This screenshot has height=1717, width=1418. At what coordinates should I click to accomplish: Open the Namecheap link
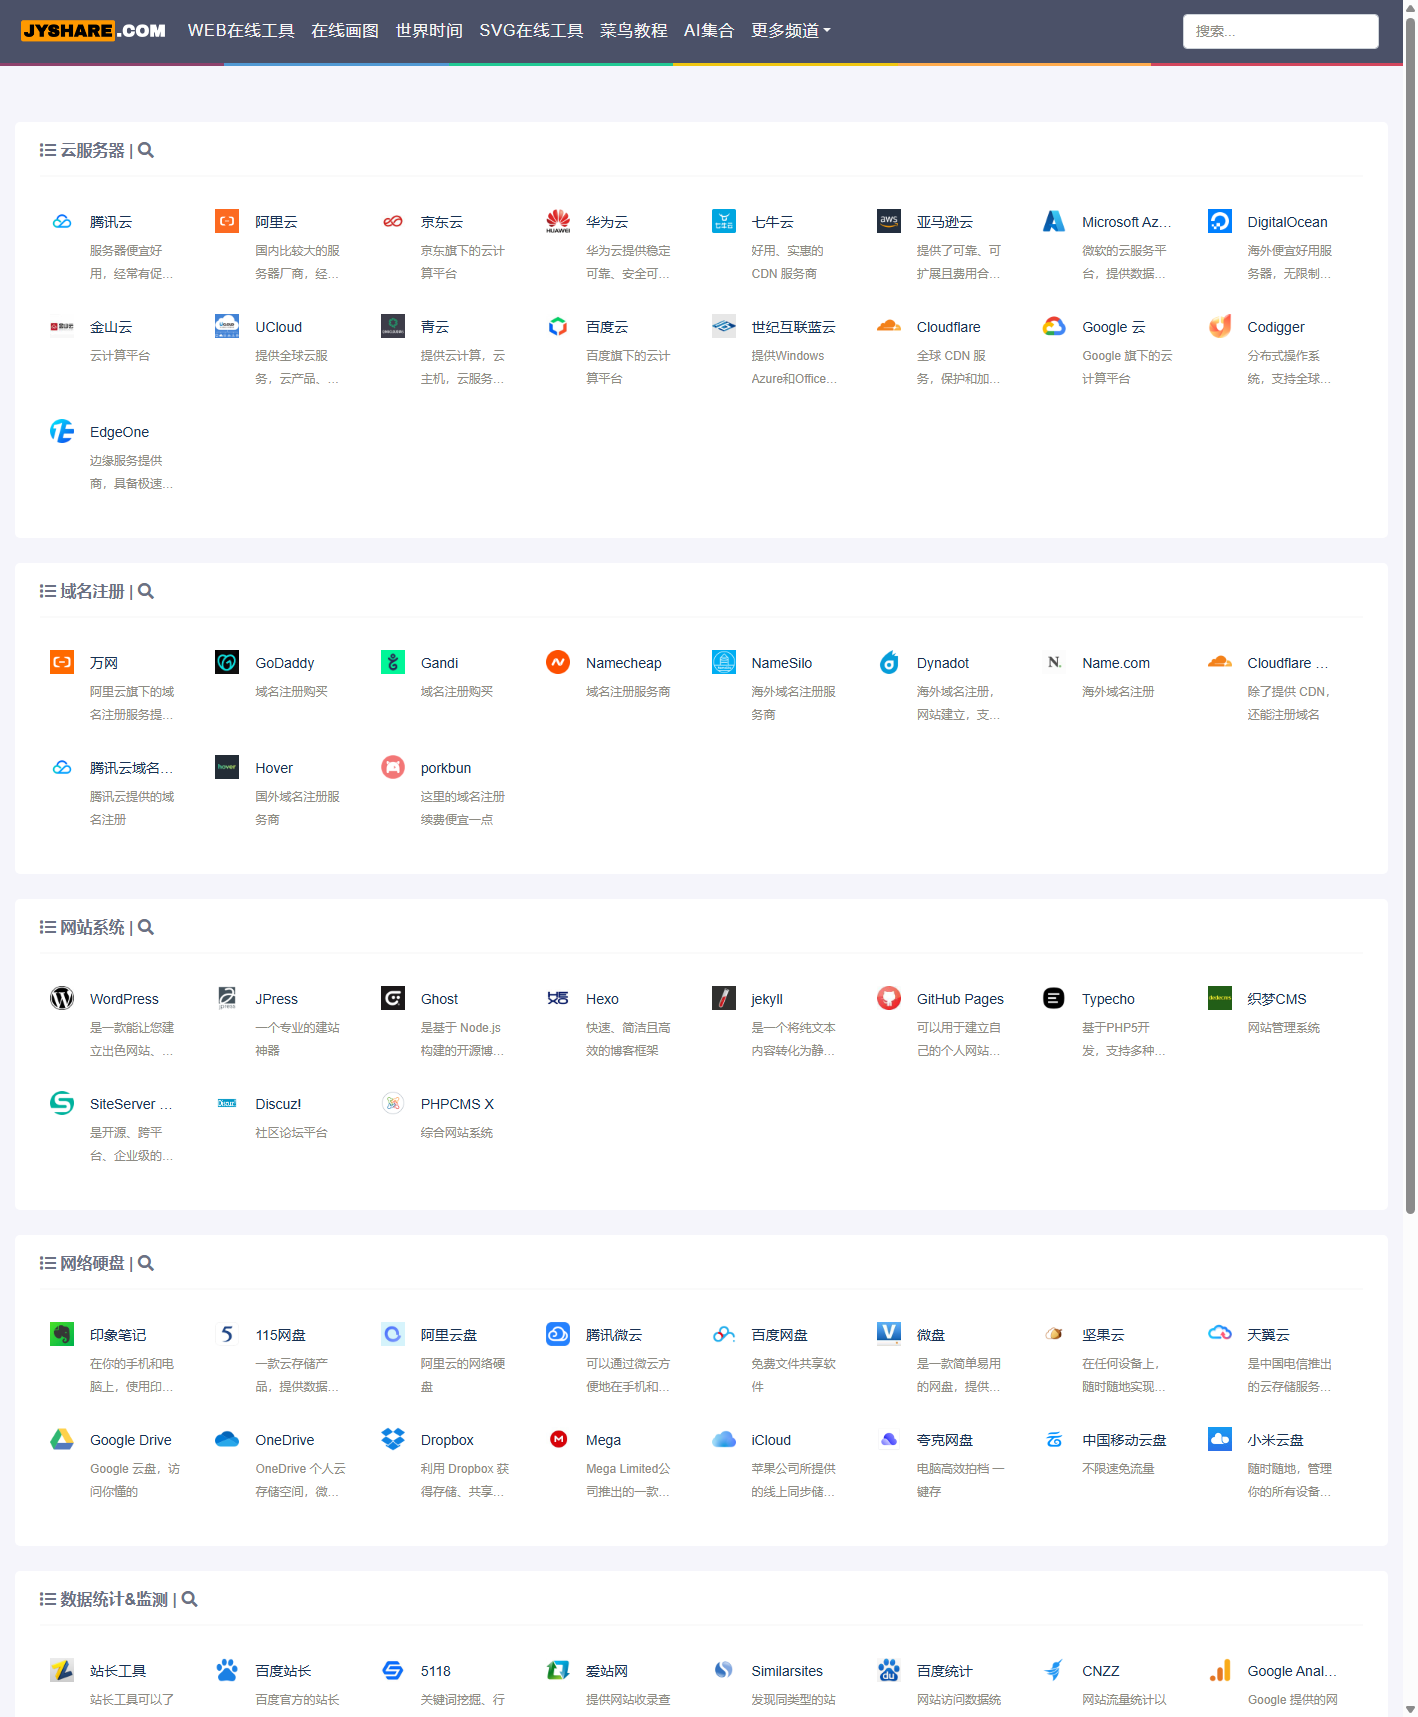coord(623,663)
